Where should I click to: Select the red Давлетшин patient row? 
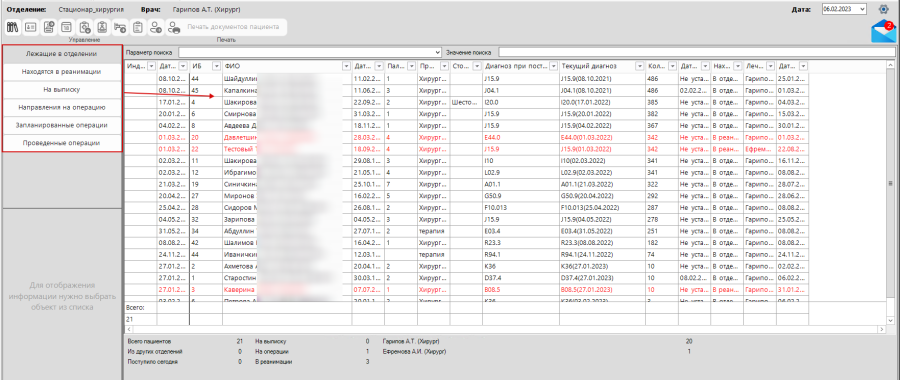point(466,137)
